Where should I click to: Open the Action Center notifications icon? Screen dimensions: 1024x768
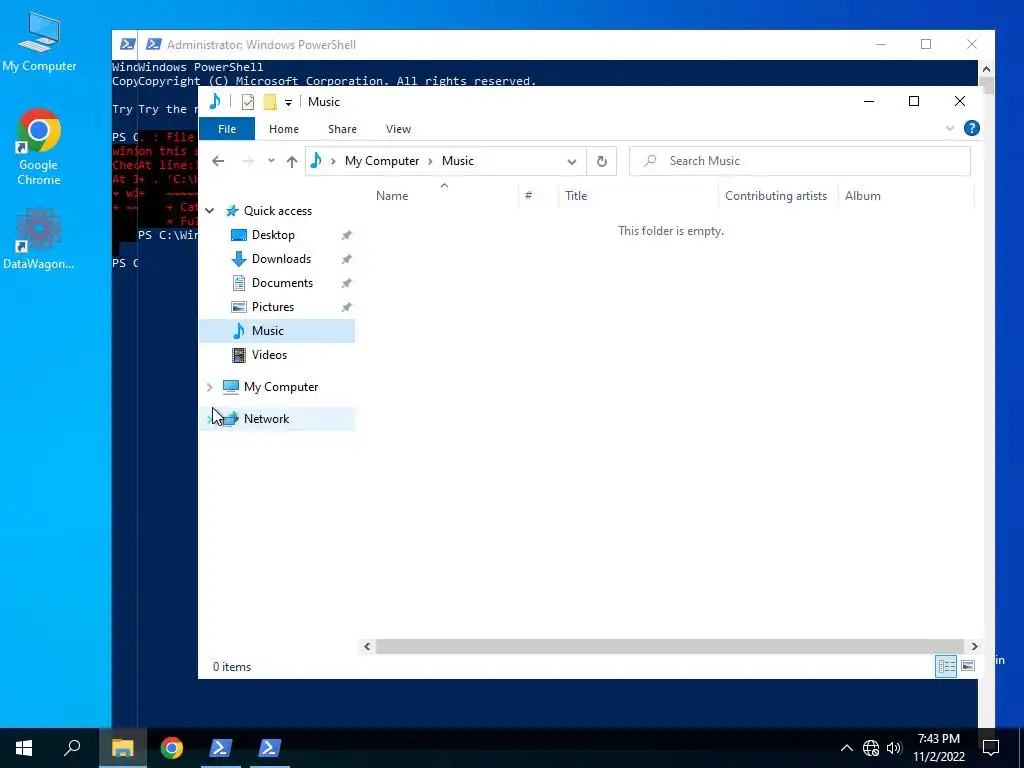991,748
